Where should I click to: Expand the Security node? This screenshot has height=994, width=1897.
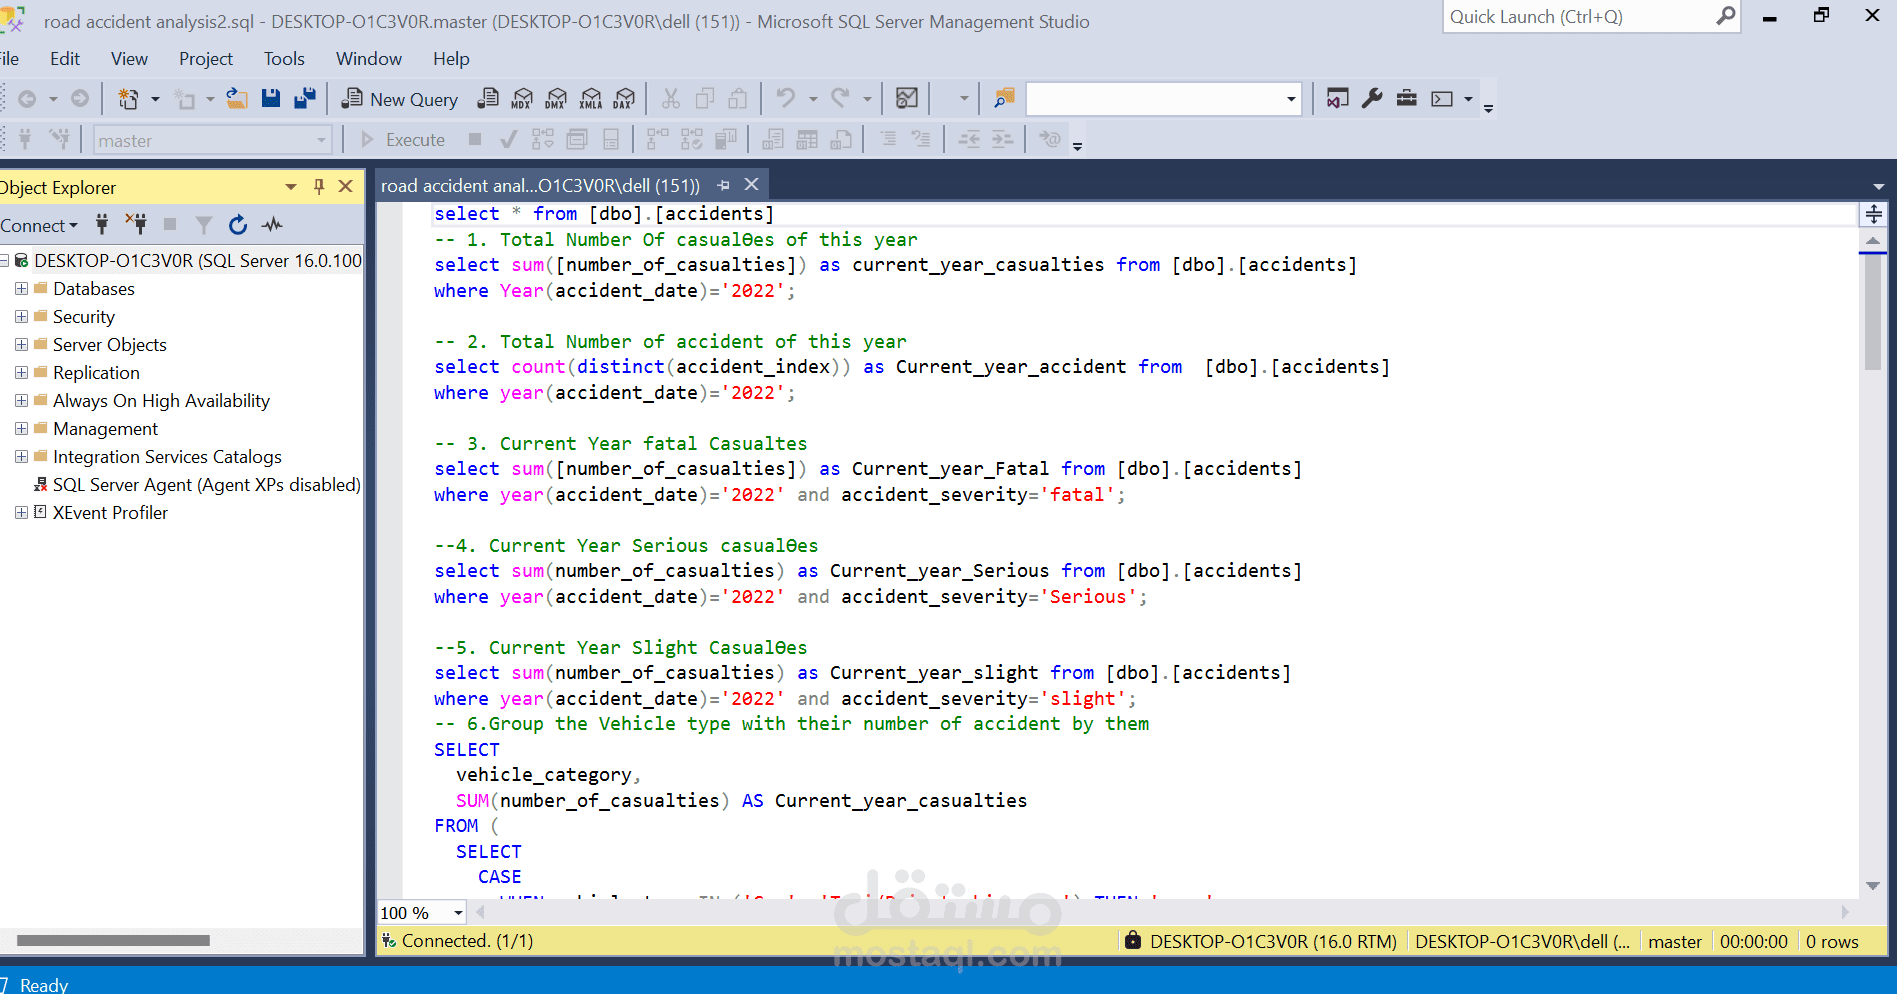[x=21, y=317]
